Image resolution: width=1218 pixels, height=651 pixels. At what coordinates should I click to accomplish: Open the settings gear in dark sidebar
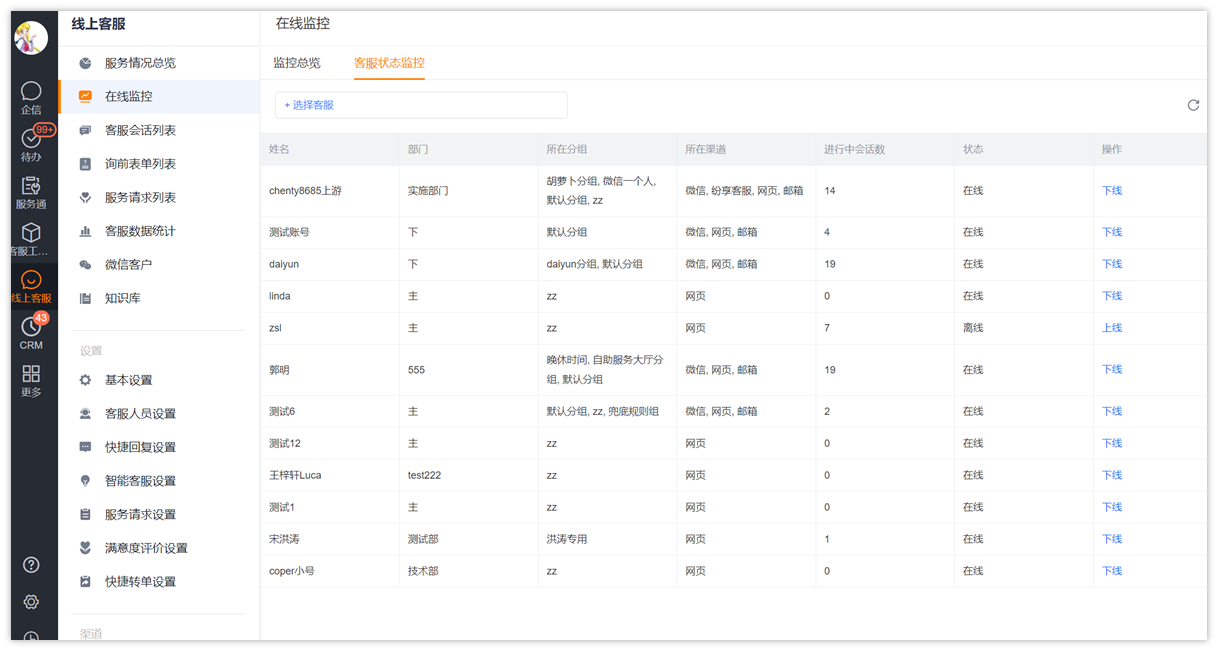point(31,602)
